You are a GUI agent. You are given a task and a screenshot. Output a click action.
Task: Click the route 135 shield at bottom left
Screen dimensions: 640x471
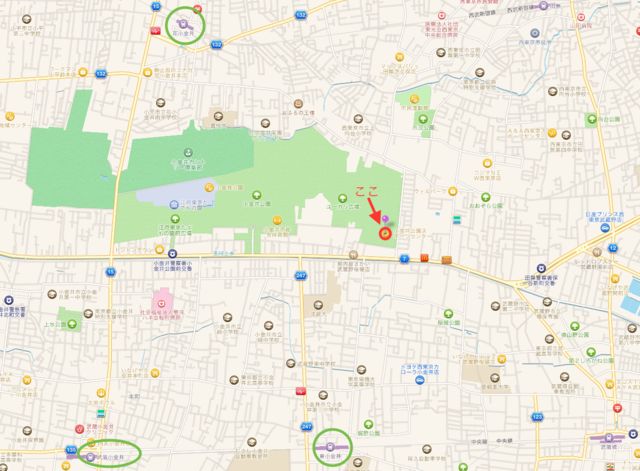click(70, 451)
